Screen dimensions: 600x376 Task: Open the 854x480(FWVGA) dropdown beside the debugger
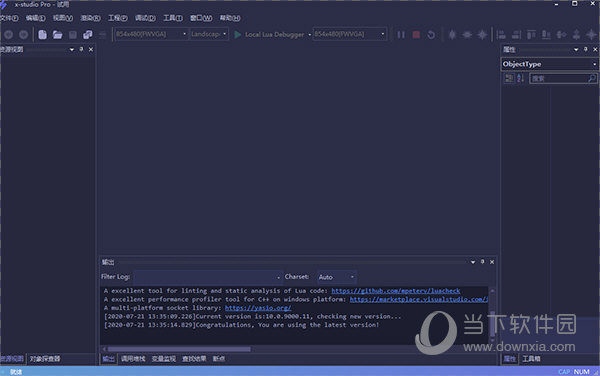[350, 34]
